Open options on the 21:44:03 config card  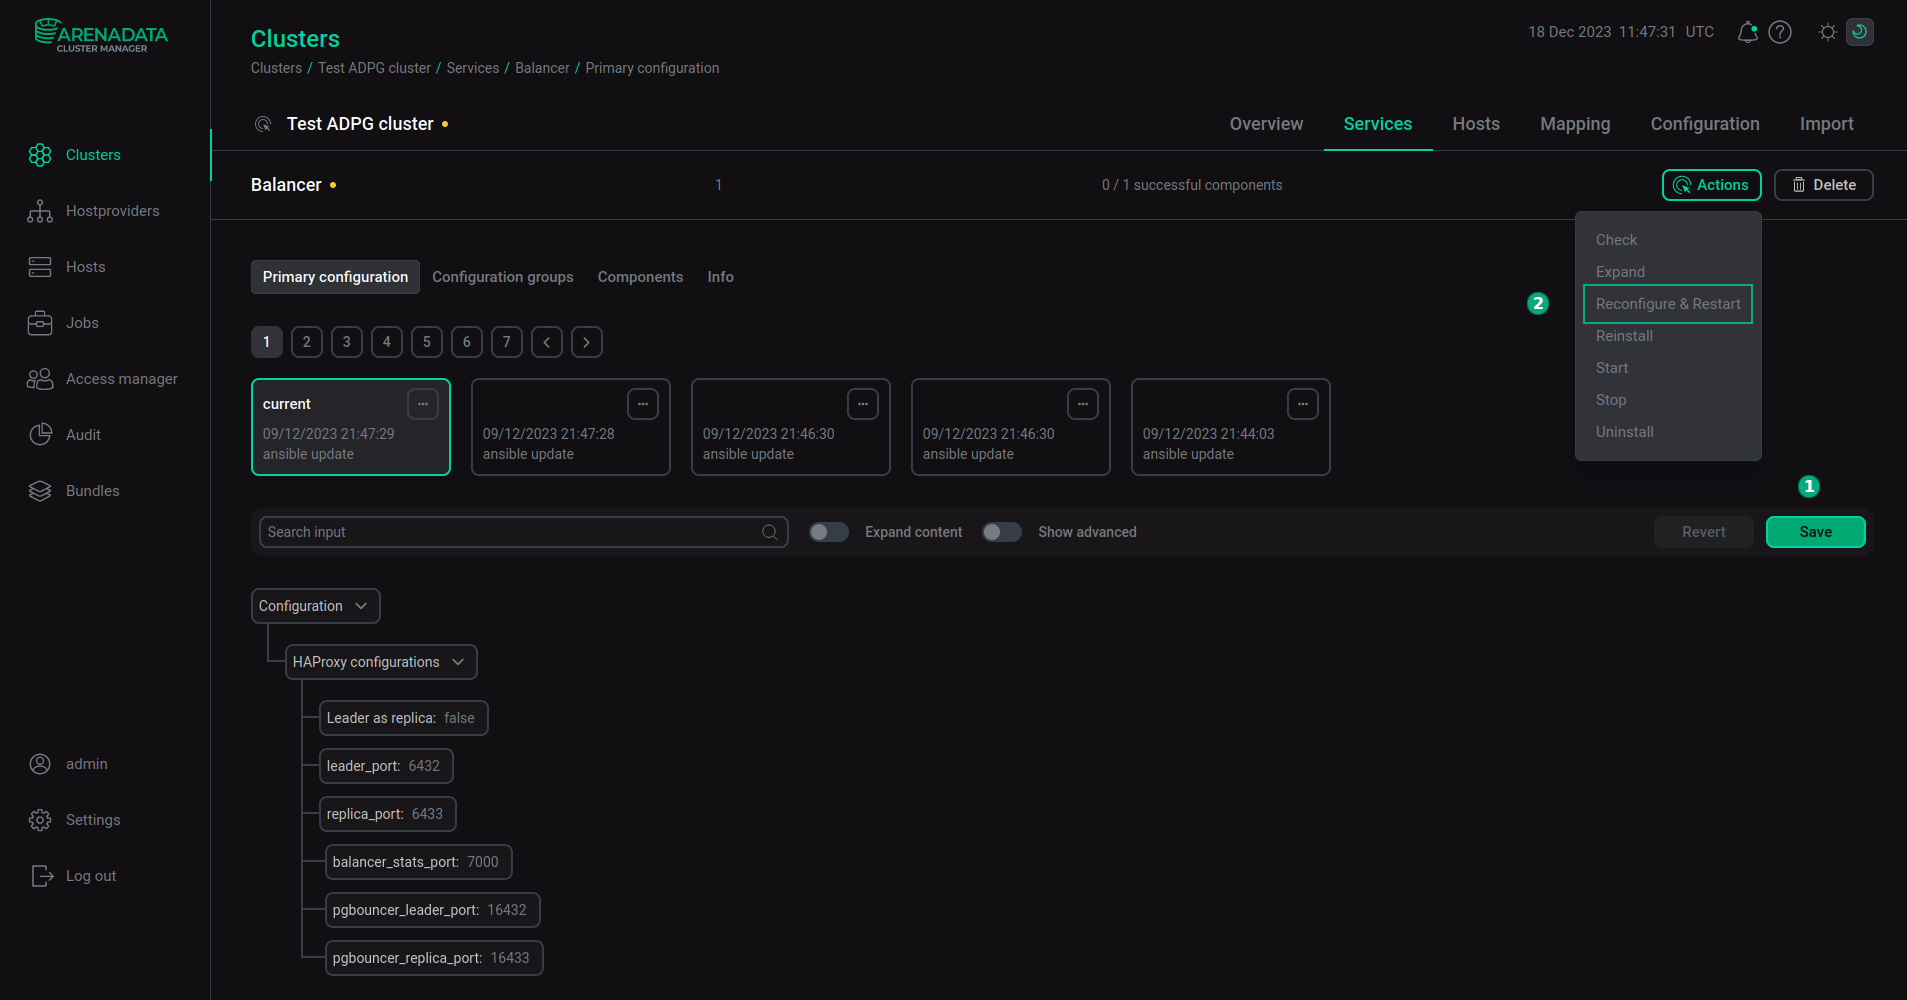pyautogui.click(x=1303, y=404)
